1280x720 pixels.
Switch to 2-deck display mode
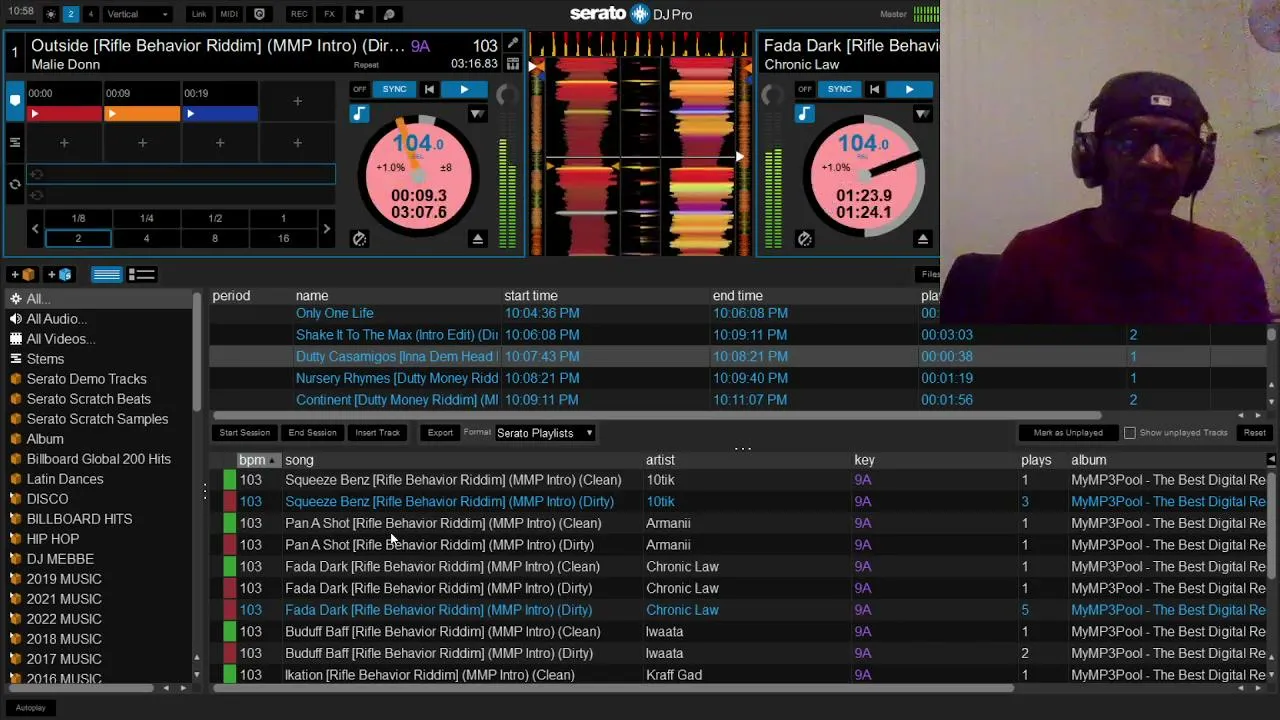(71, 14)
